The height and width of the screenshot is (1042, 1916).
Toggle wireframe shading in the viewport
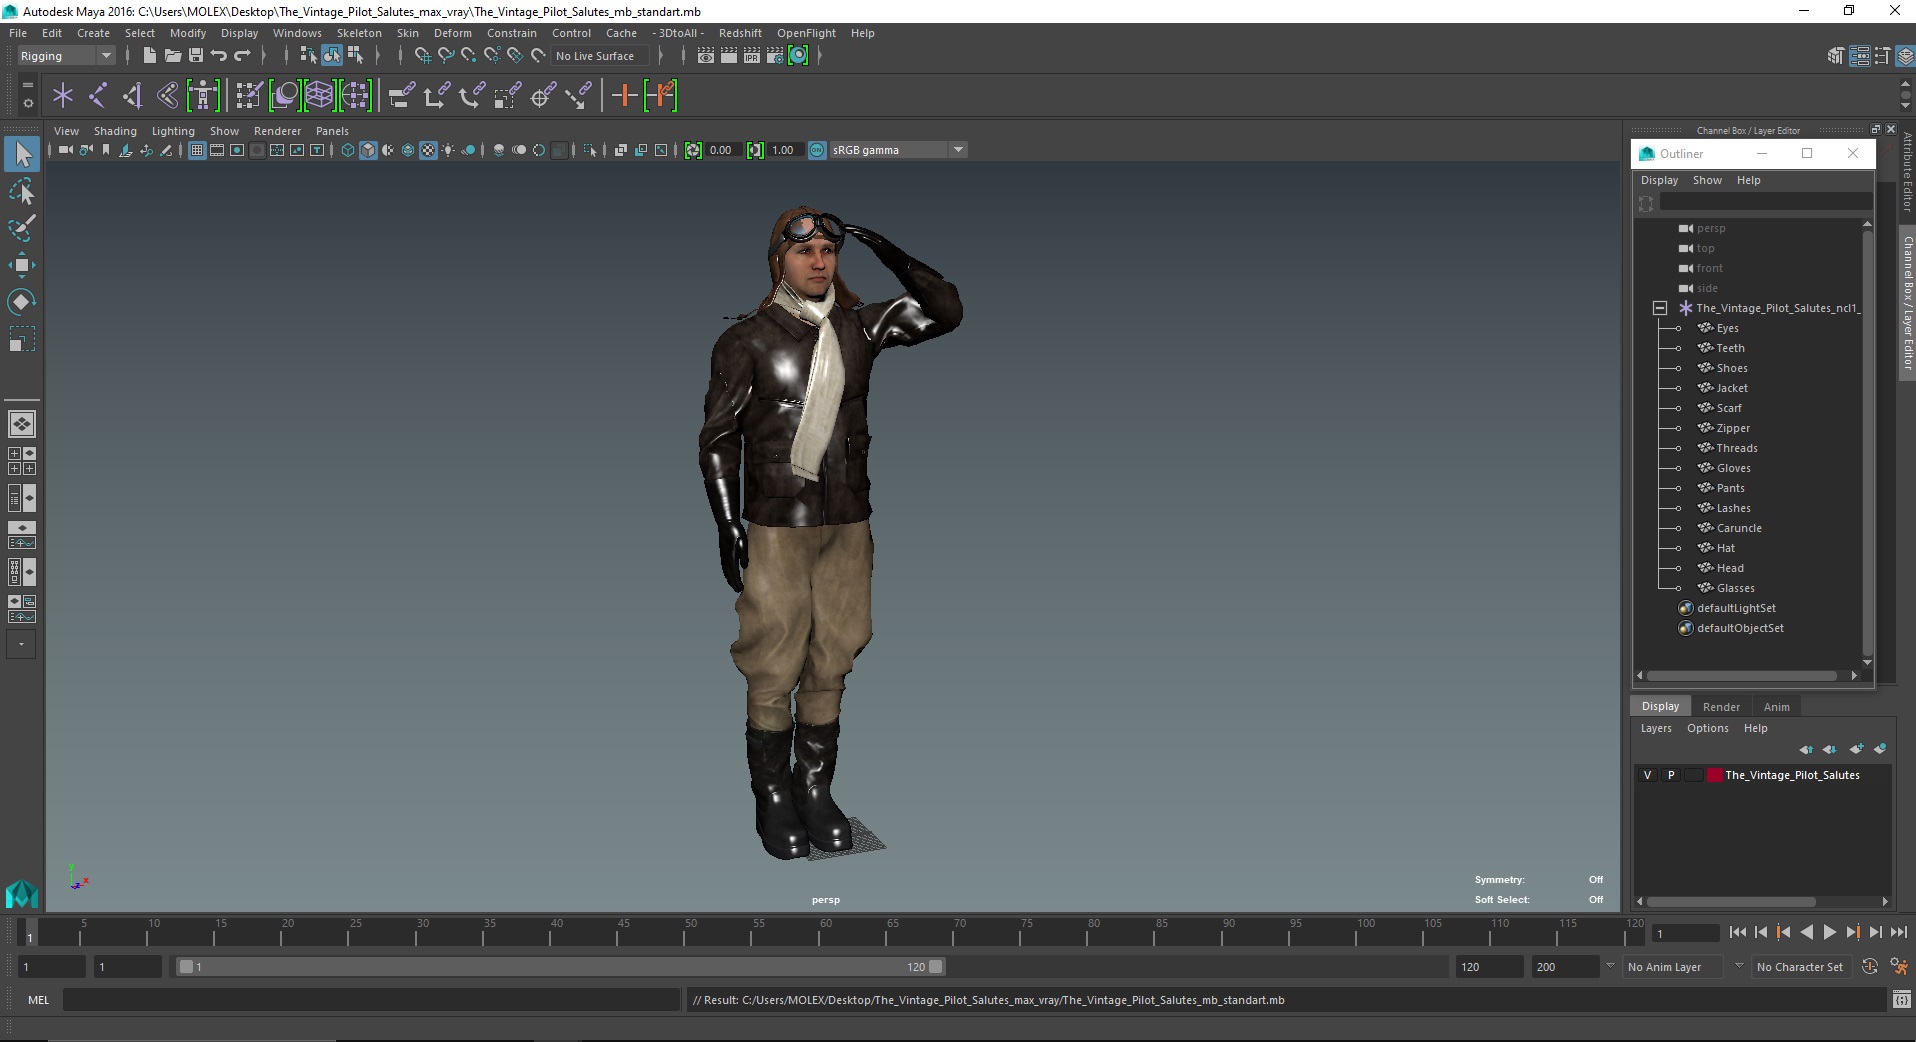coord(348,150)
